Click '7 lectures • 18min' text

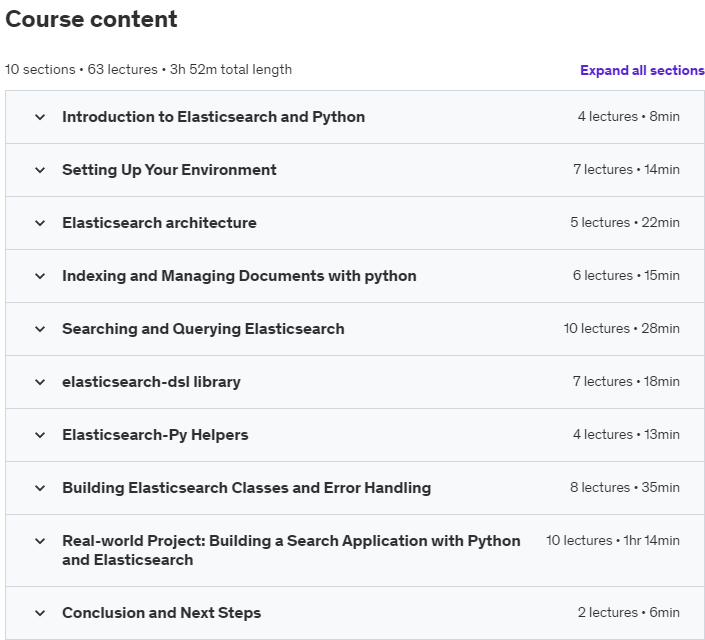pos(626,382)
